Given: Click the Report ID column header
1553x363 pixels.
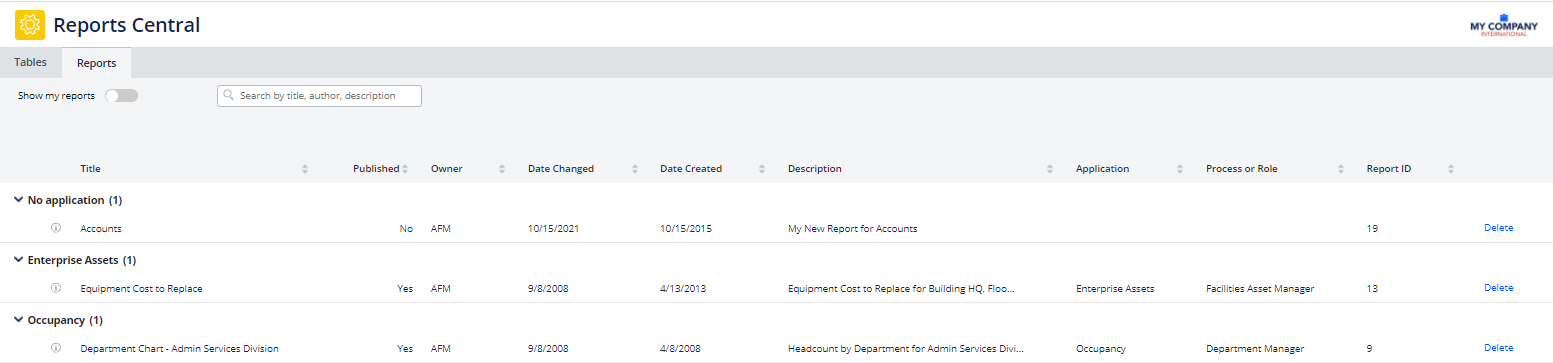Looking at the screenshot, I should point(1389,169).
